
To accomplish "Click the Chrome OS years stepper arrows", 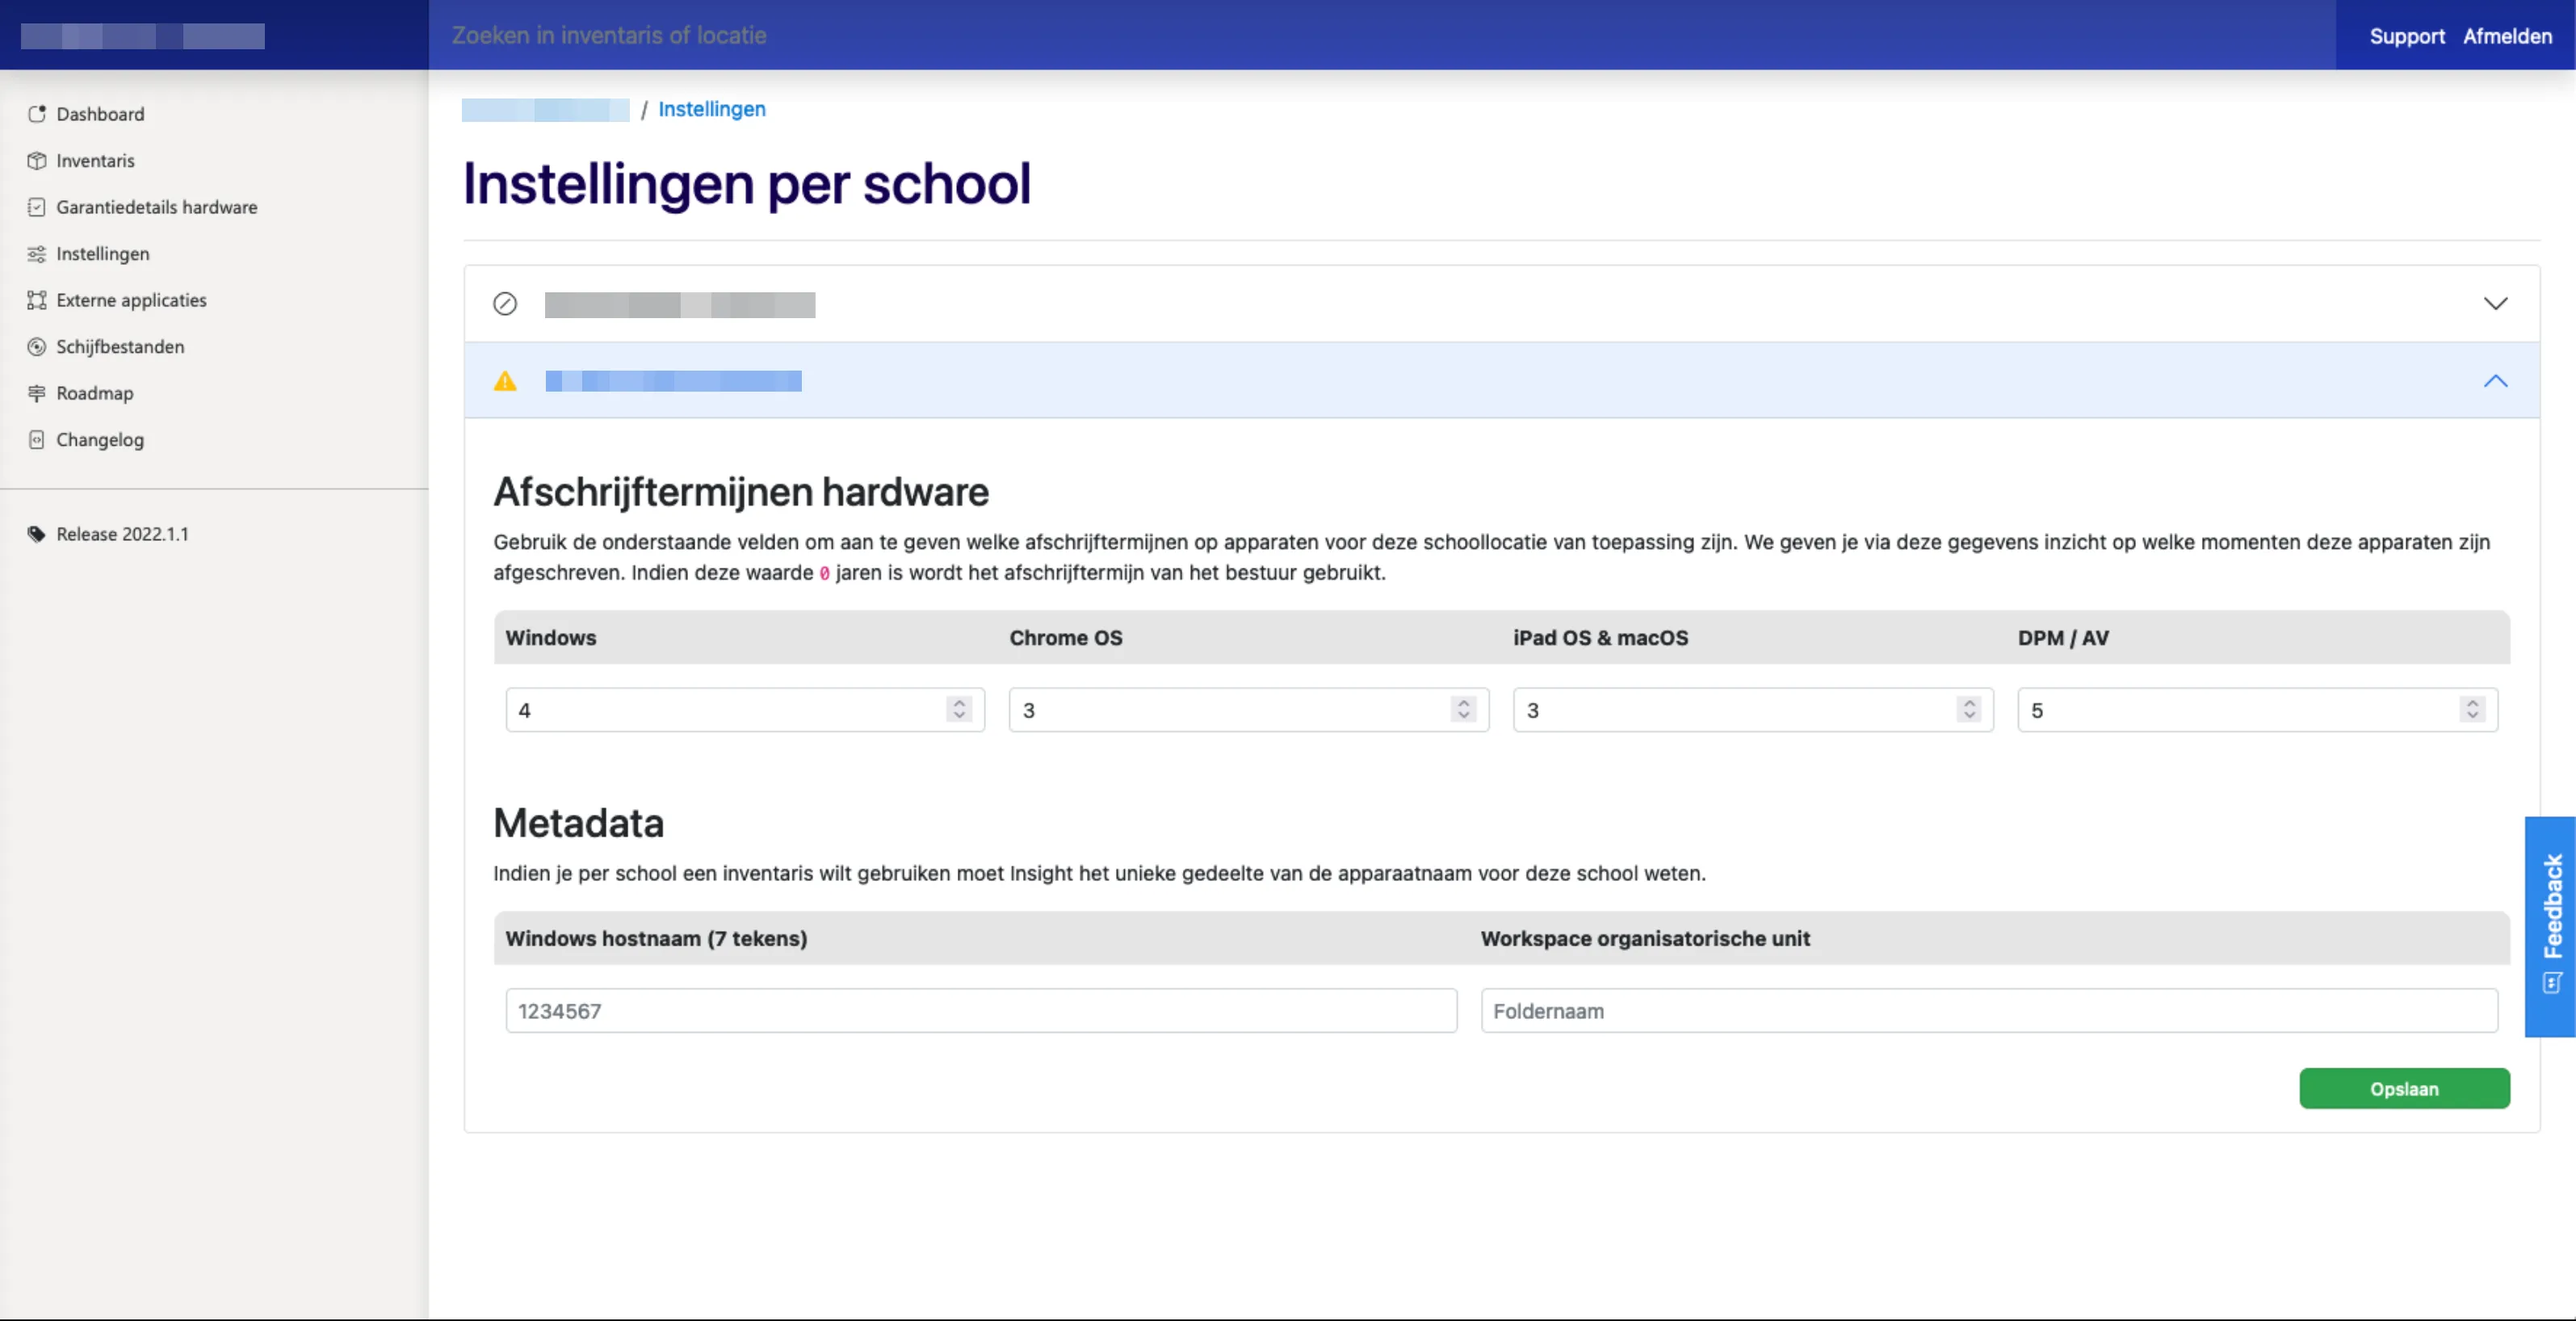I will pos(1463,710).
